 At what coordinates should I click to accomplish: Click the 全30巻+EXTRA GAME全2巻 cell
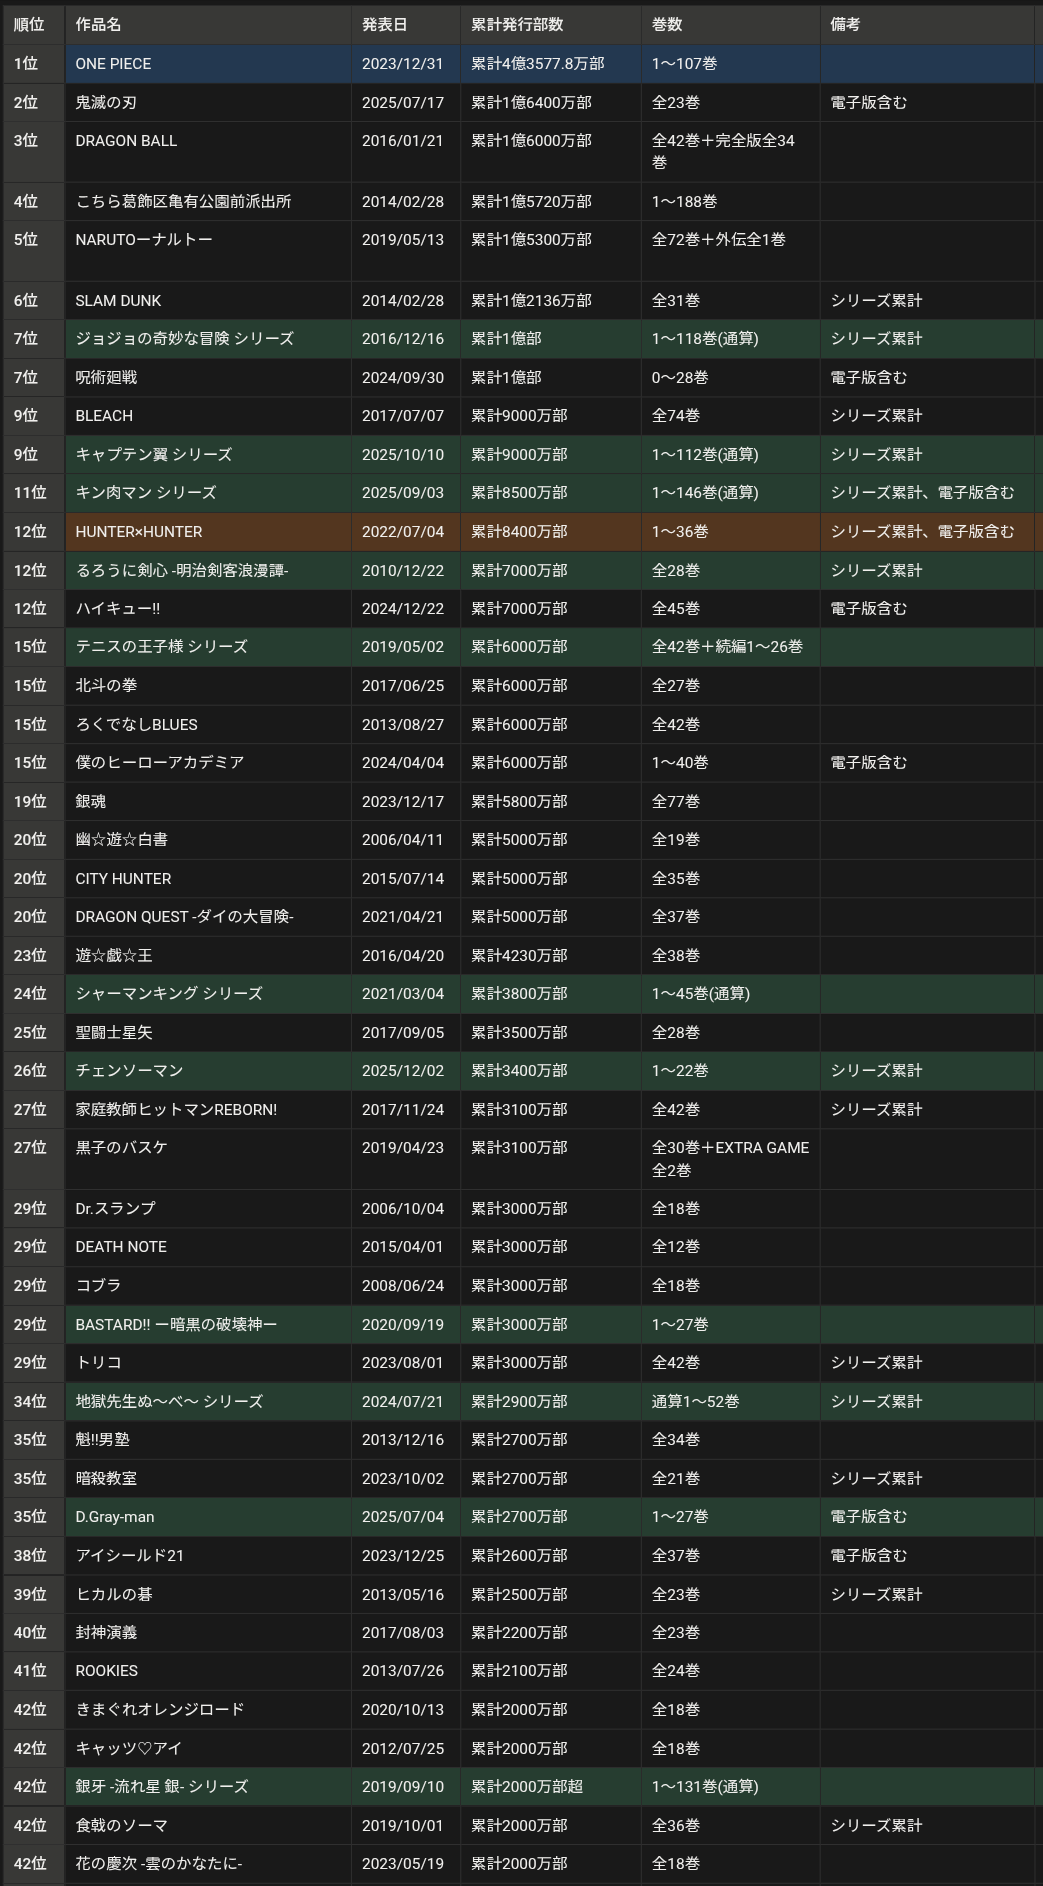pos(731,1158)
